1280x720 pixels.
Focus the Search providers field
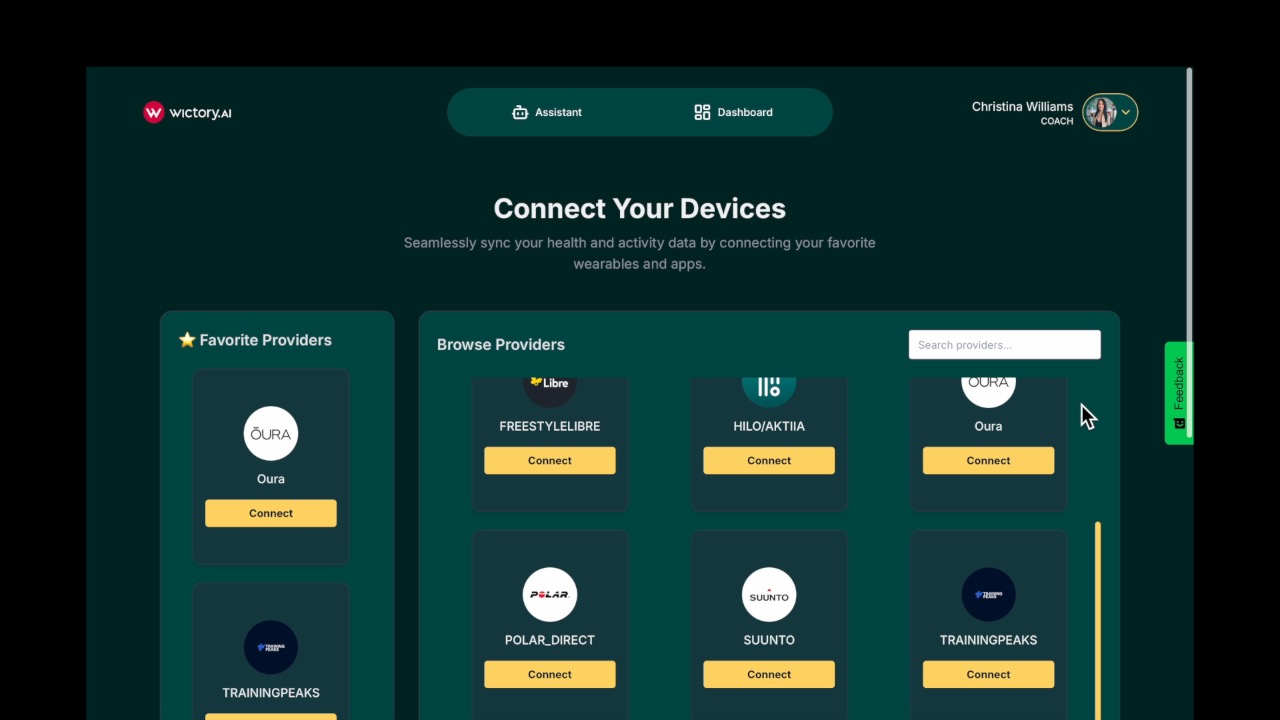click(1004, 345)
